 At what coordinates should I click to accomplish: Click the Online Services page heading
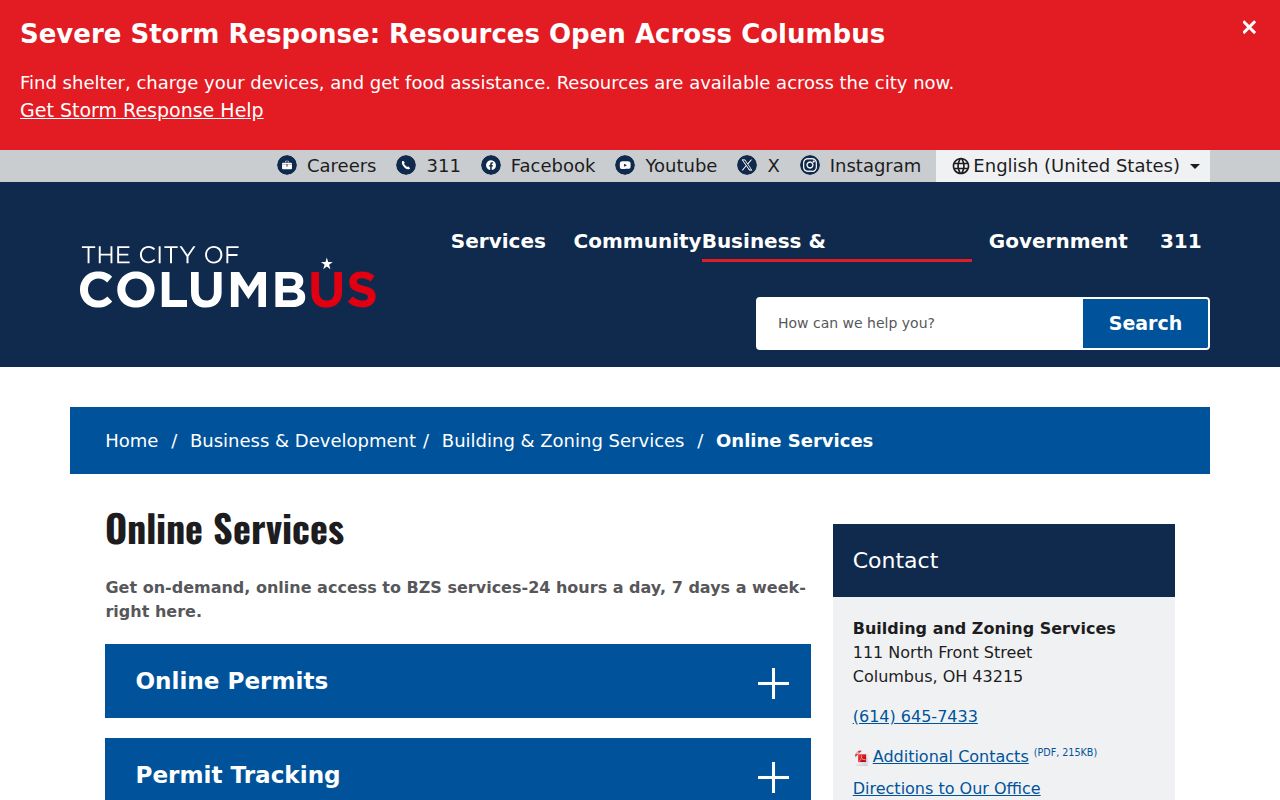coord(225,529)
